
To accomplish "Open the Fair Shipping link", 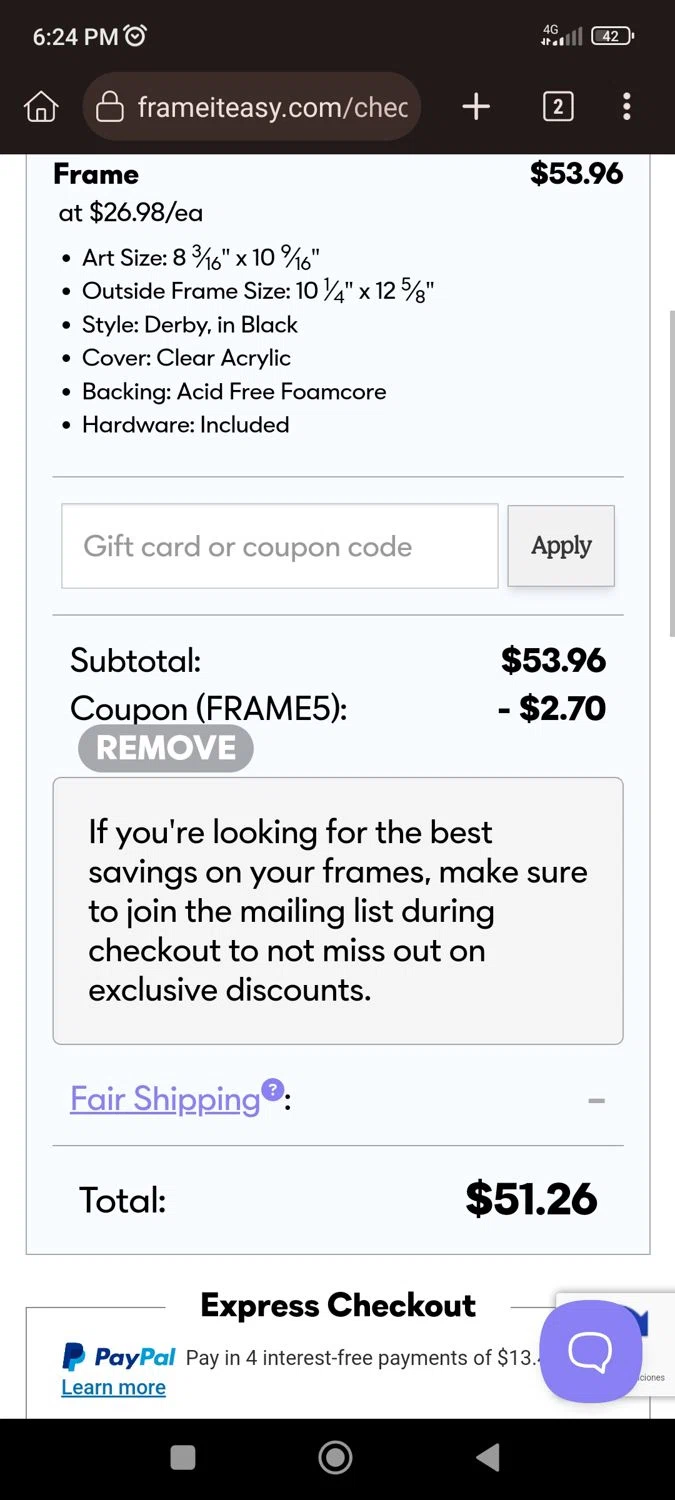I will point(165,1099).
